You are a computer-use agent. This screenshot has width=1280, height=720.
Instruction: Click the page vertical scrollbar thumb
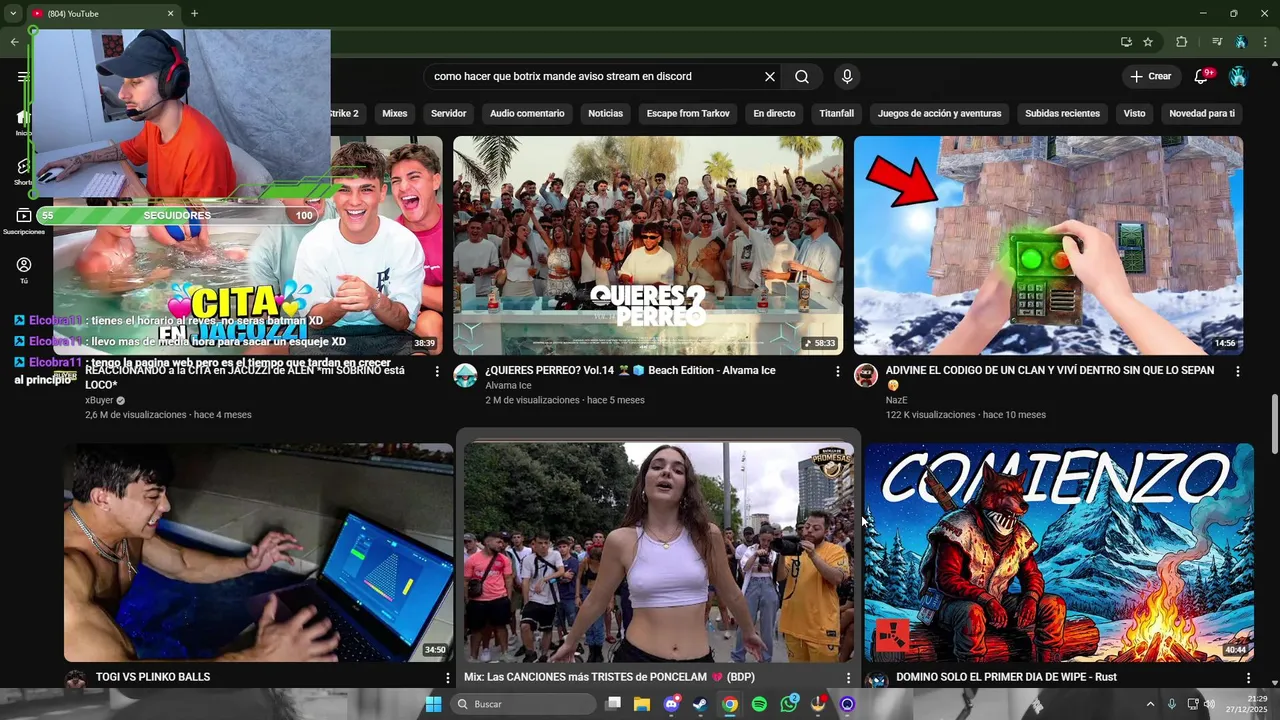point(1274,424)
